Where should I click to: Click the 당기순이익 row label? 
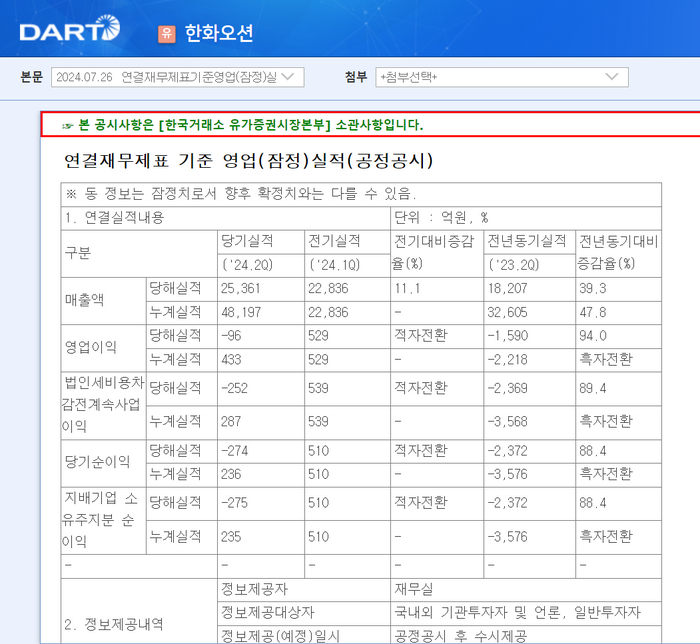pos(97,462)
